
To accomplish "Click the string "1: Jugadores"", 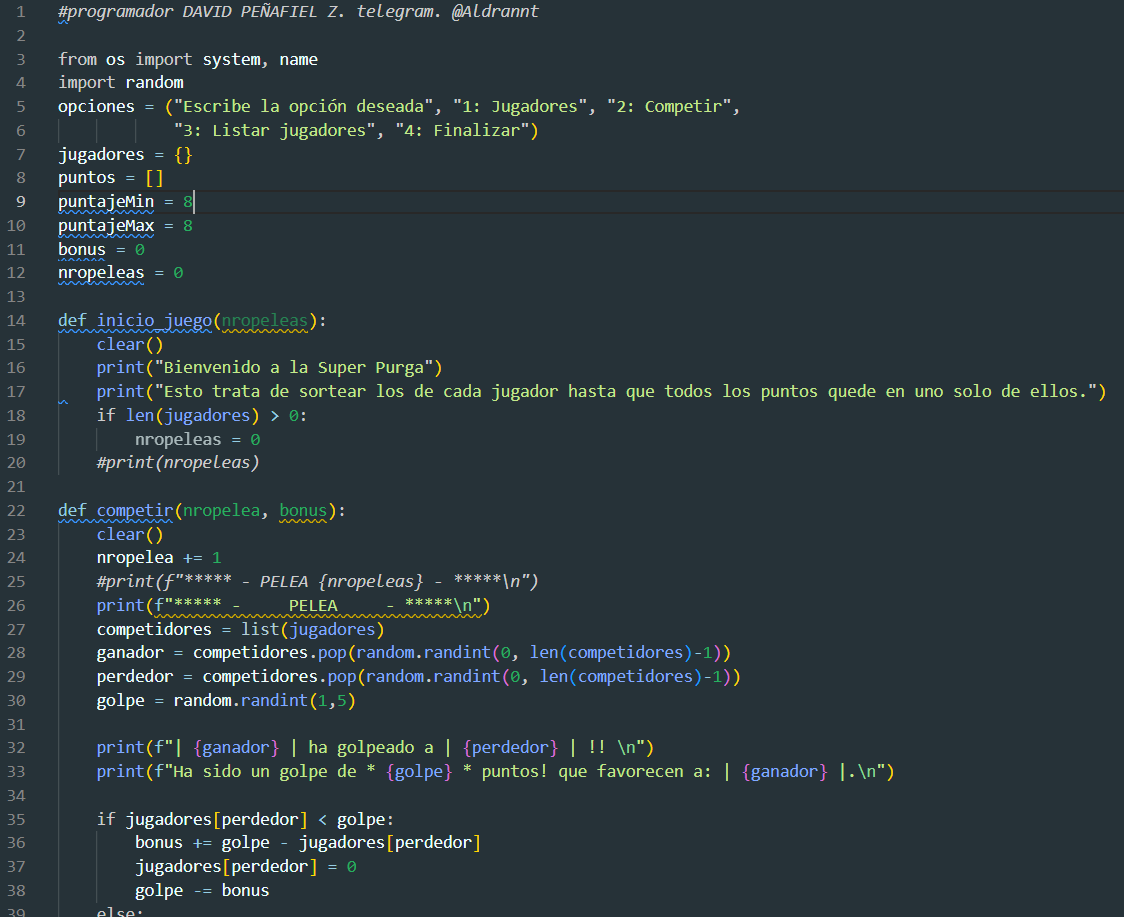I will pyautogui.click(x=520, y=107).
